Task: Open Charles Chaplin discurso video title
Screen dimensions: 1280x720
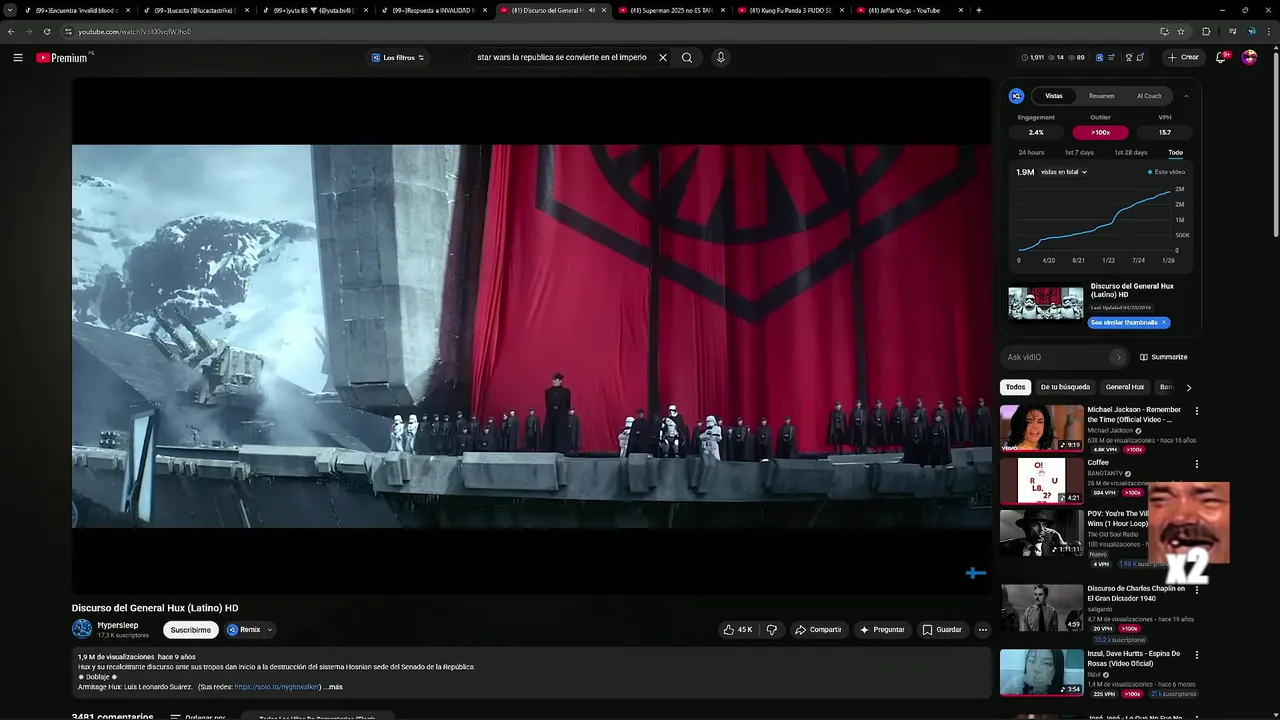Action: [x=1136, y=593]
